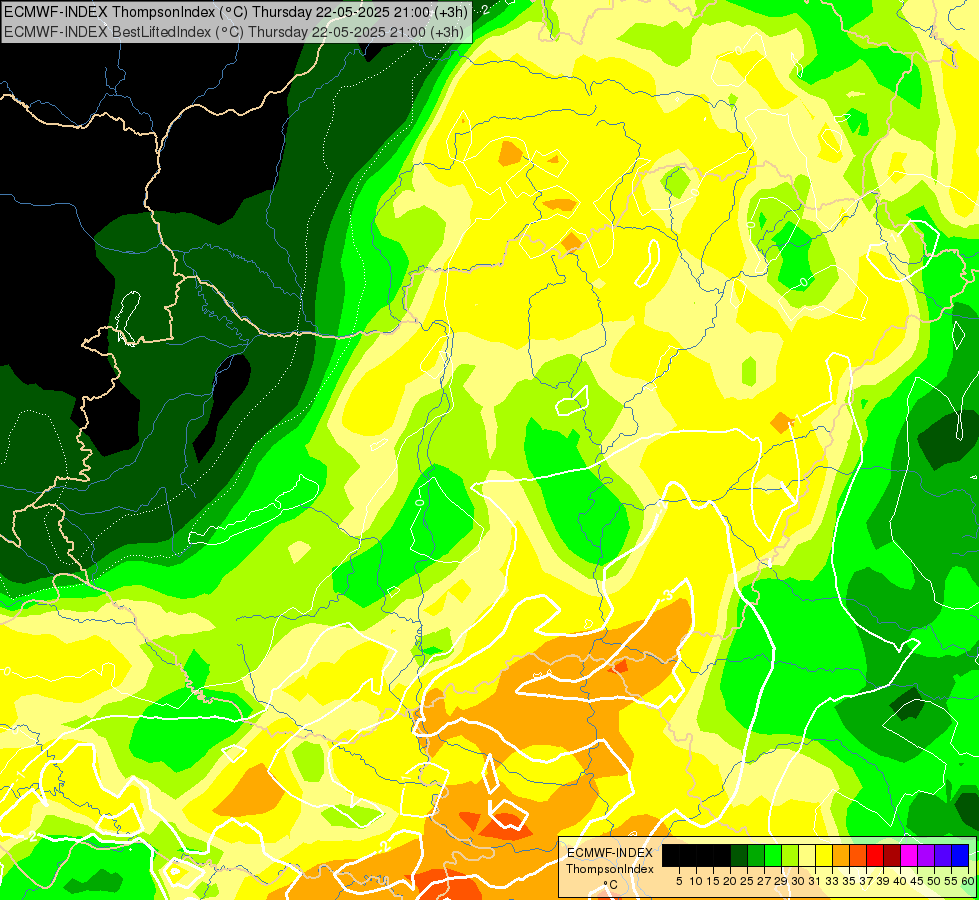
Task: Click the legend tick value 60
Action: (x=968, y=881)
